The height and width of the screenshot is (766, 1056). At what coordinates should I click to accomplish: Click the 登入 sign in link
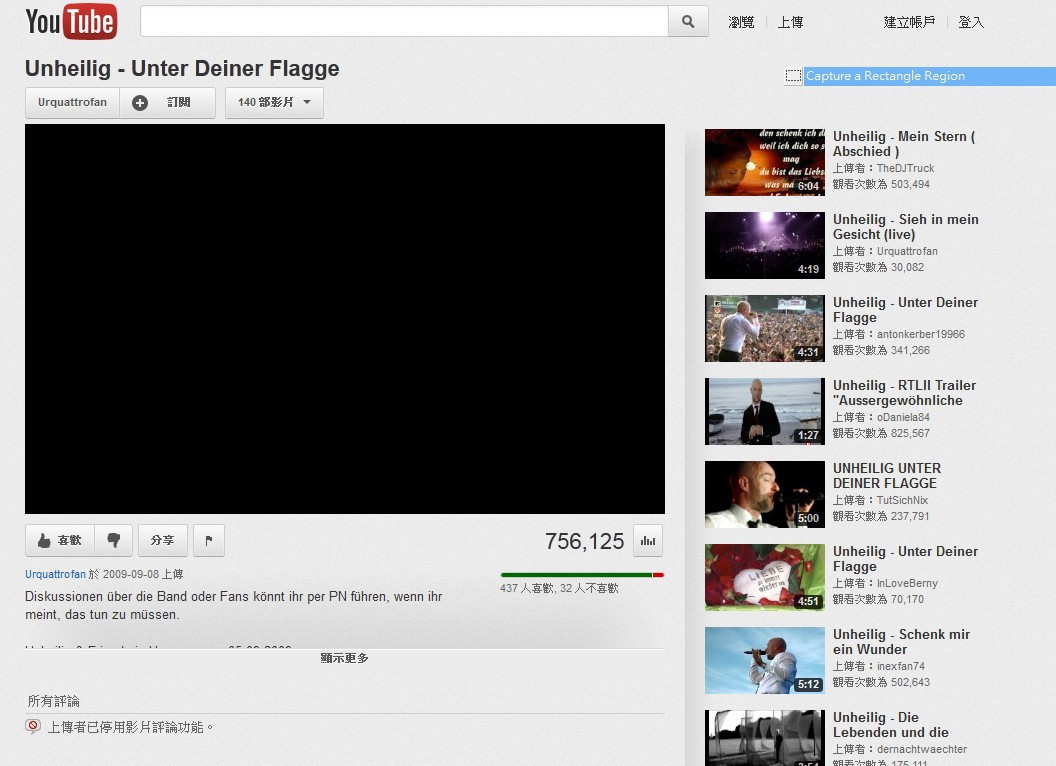[970, 22]
